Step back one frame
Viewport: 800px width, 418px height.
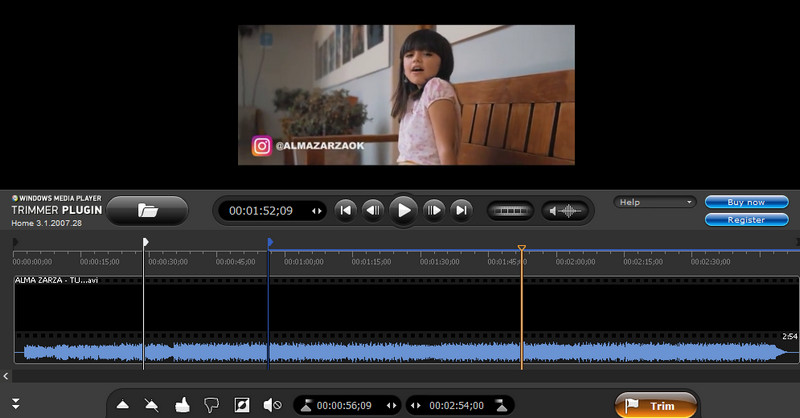pos(373,210)
